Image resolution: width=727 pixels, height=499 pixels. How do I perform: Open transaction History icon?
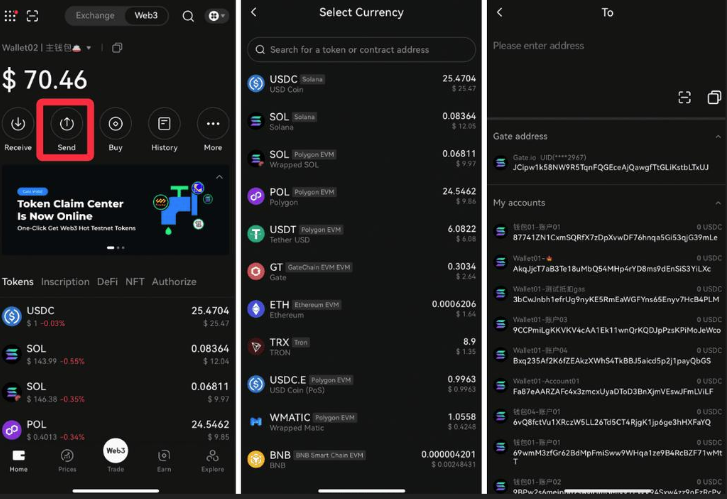click(164, 124)
